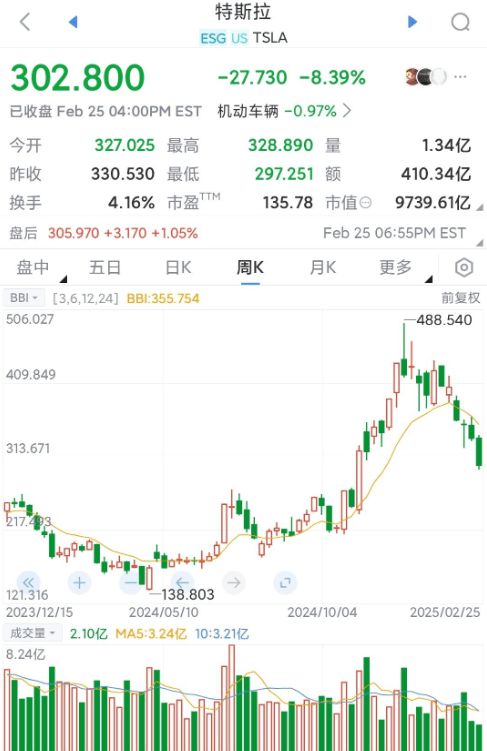The height and width of the screenshot is (751, 487).
Task: Select the 月K monthly chart tab
Action: click(323, 267)
